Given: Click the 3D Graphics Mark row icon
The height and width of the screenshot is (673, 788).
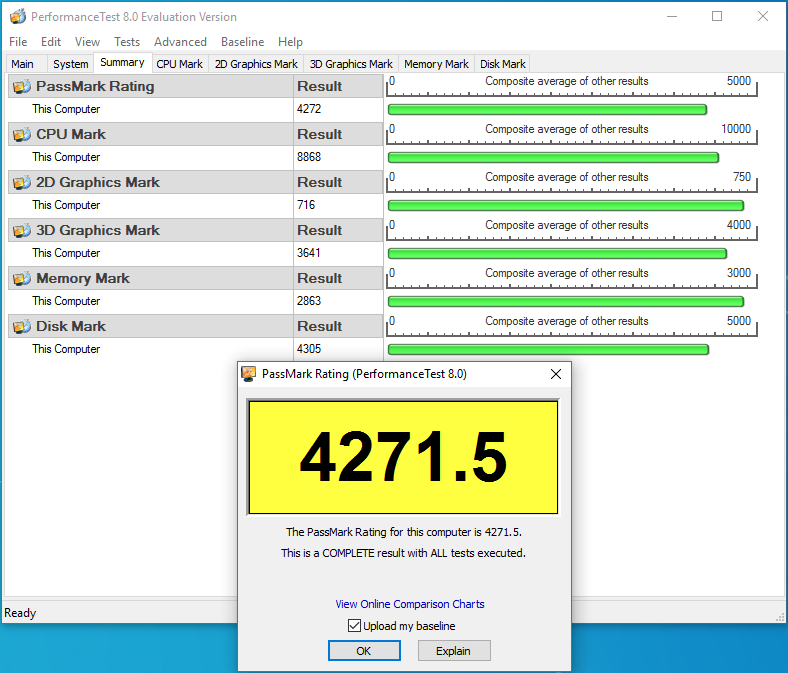Looking at the screenshot, I should point(22,230).
